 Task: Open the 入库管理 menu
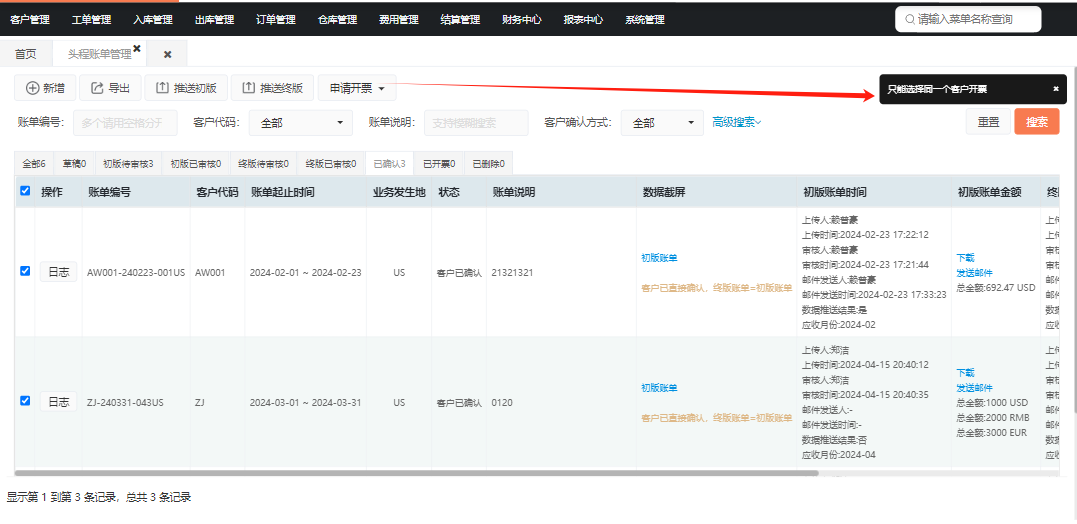click(x=153, y=20)
